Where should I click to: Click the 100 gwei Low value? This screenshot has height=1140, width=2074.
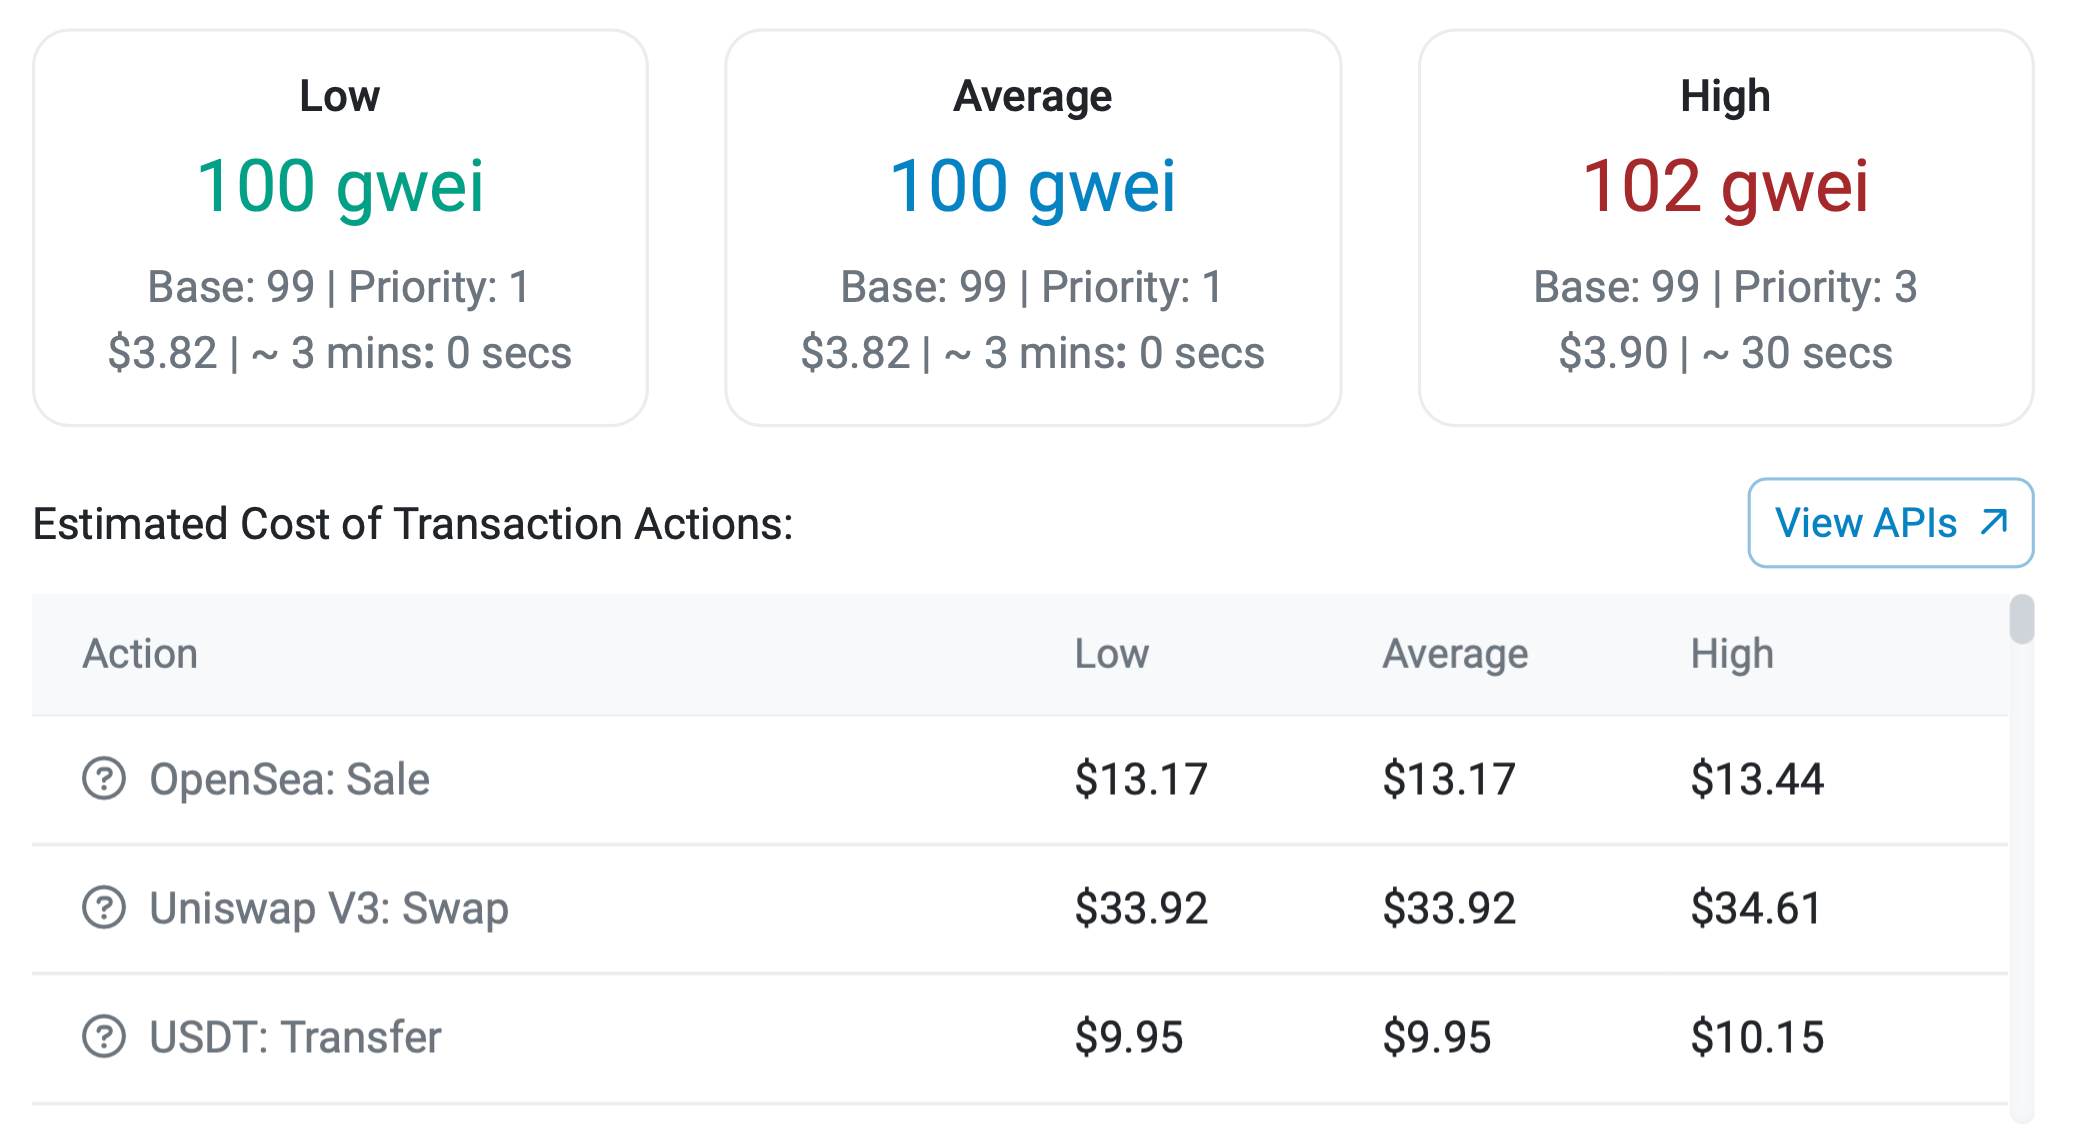point(340,187)
